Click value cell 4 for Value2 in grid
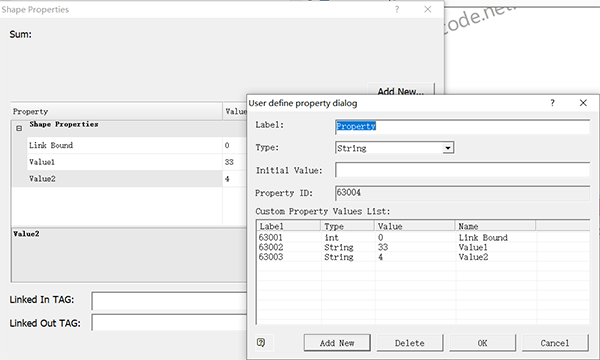The height and width of the screenshot is (360, 600). click(x=235, y=179)
